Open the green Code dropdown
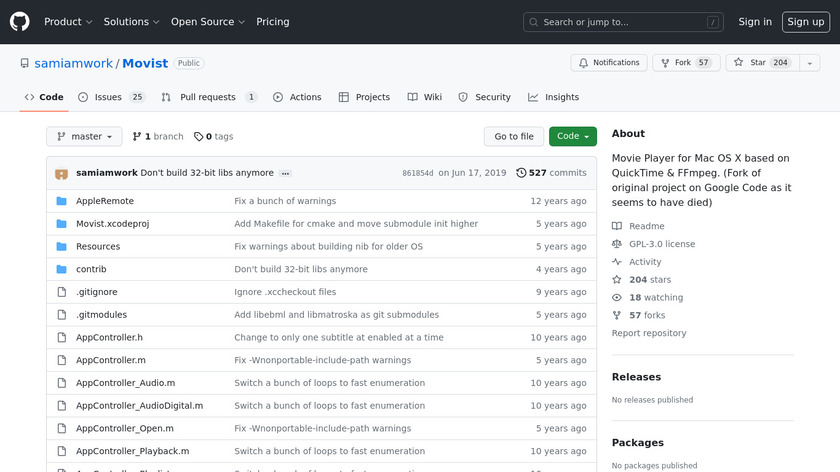This screenshot has width=840, height=472. coord(572,136)
